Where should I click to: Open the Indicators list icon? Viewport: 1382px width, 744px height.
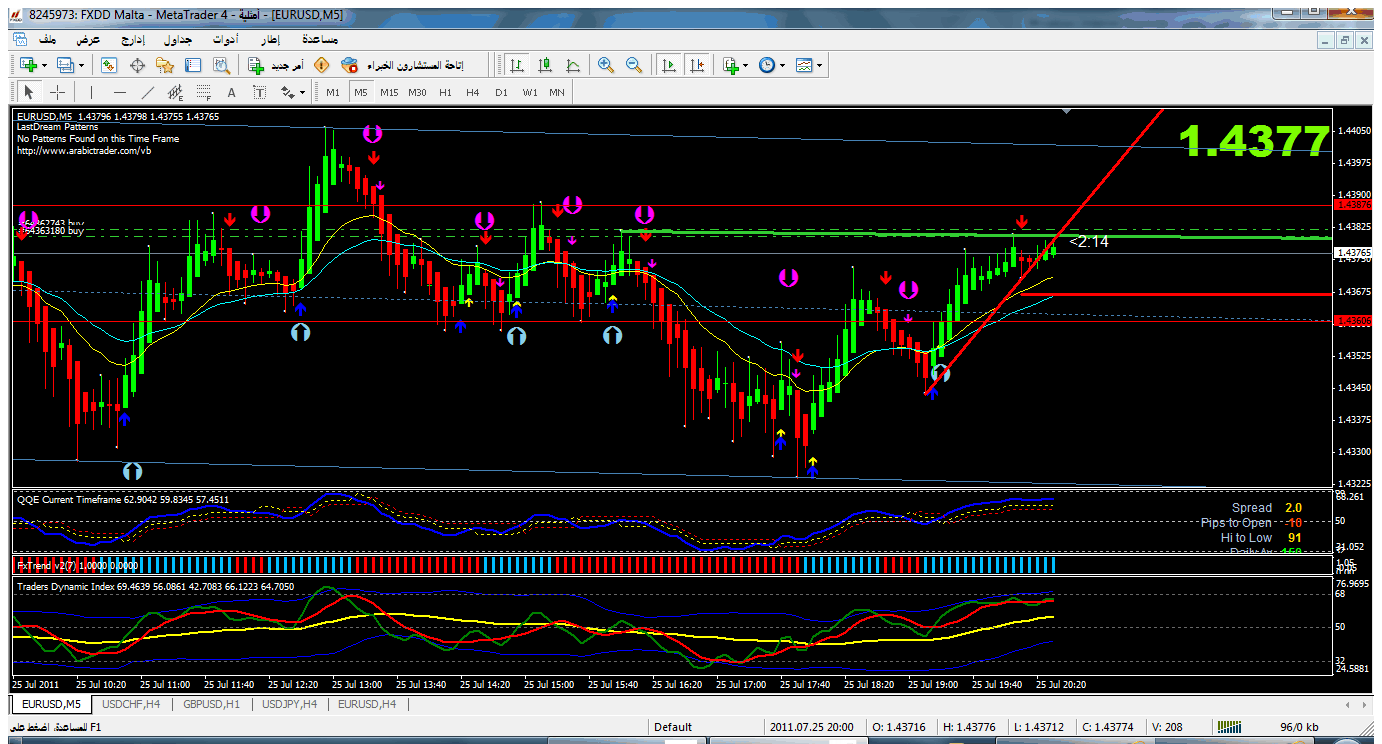[730, 65]
